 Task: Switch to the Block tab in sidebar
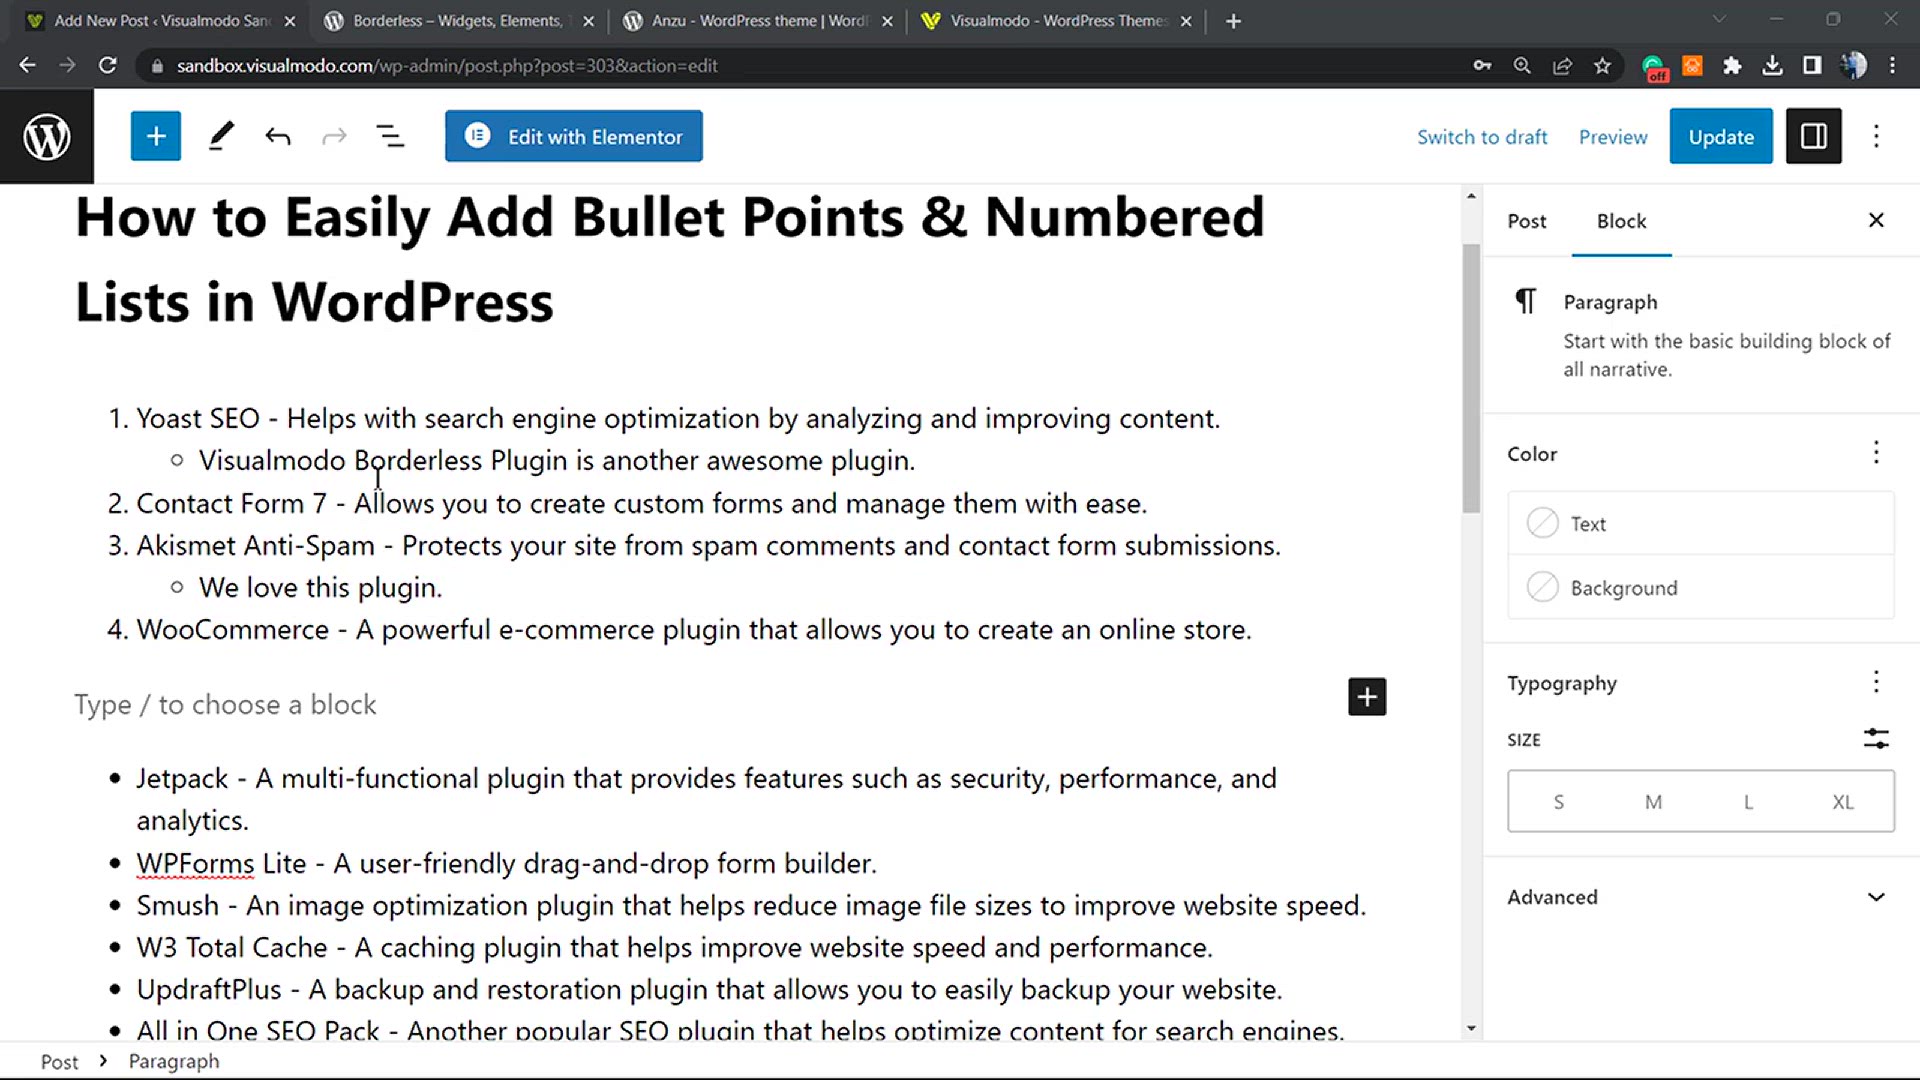1621,221
